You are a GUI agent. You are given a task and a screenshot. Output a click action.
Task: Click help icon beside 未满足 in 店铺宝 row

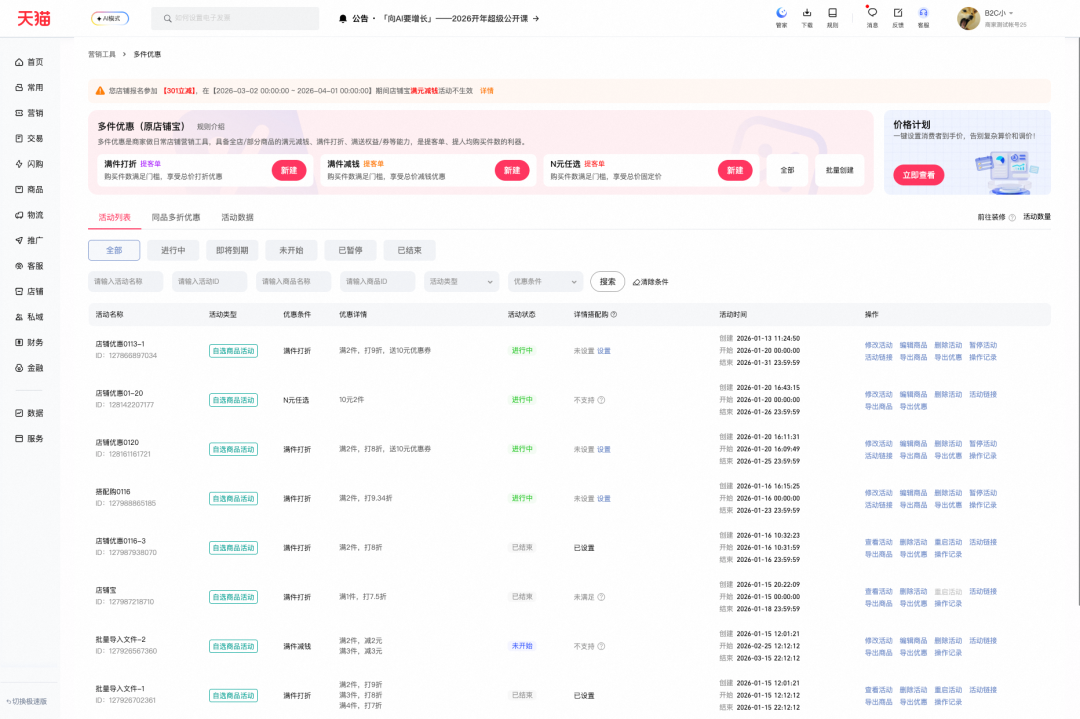pos(601,597)
